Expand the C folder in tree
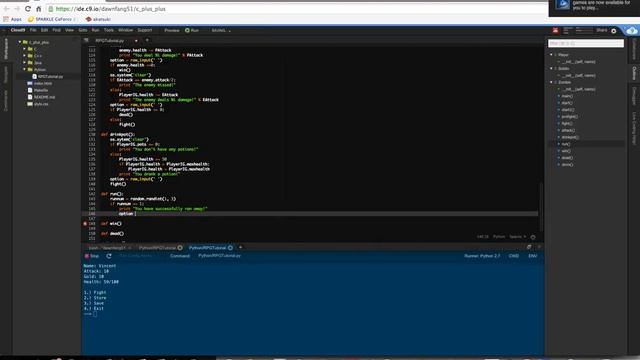Viewport: 640px width, 360px height. [25, 49]
